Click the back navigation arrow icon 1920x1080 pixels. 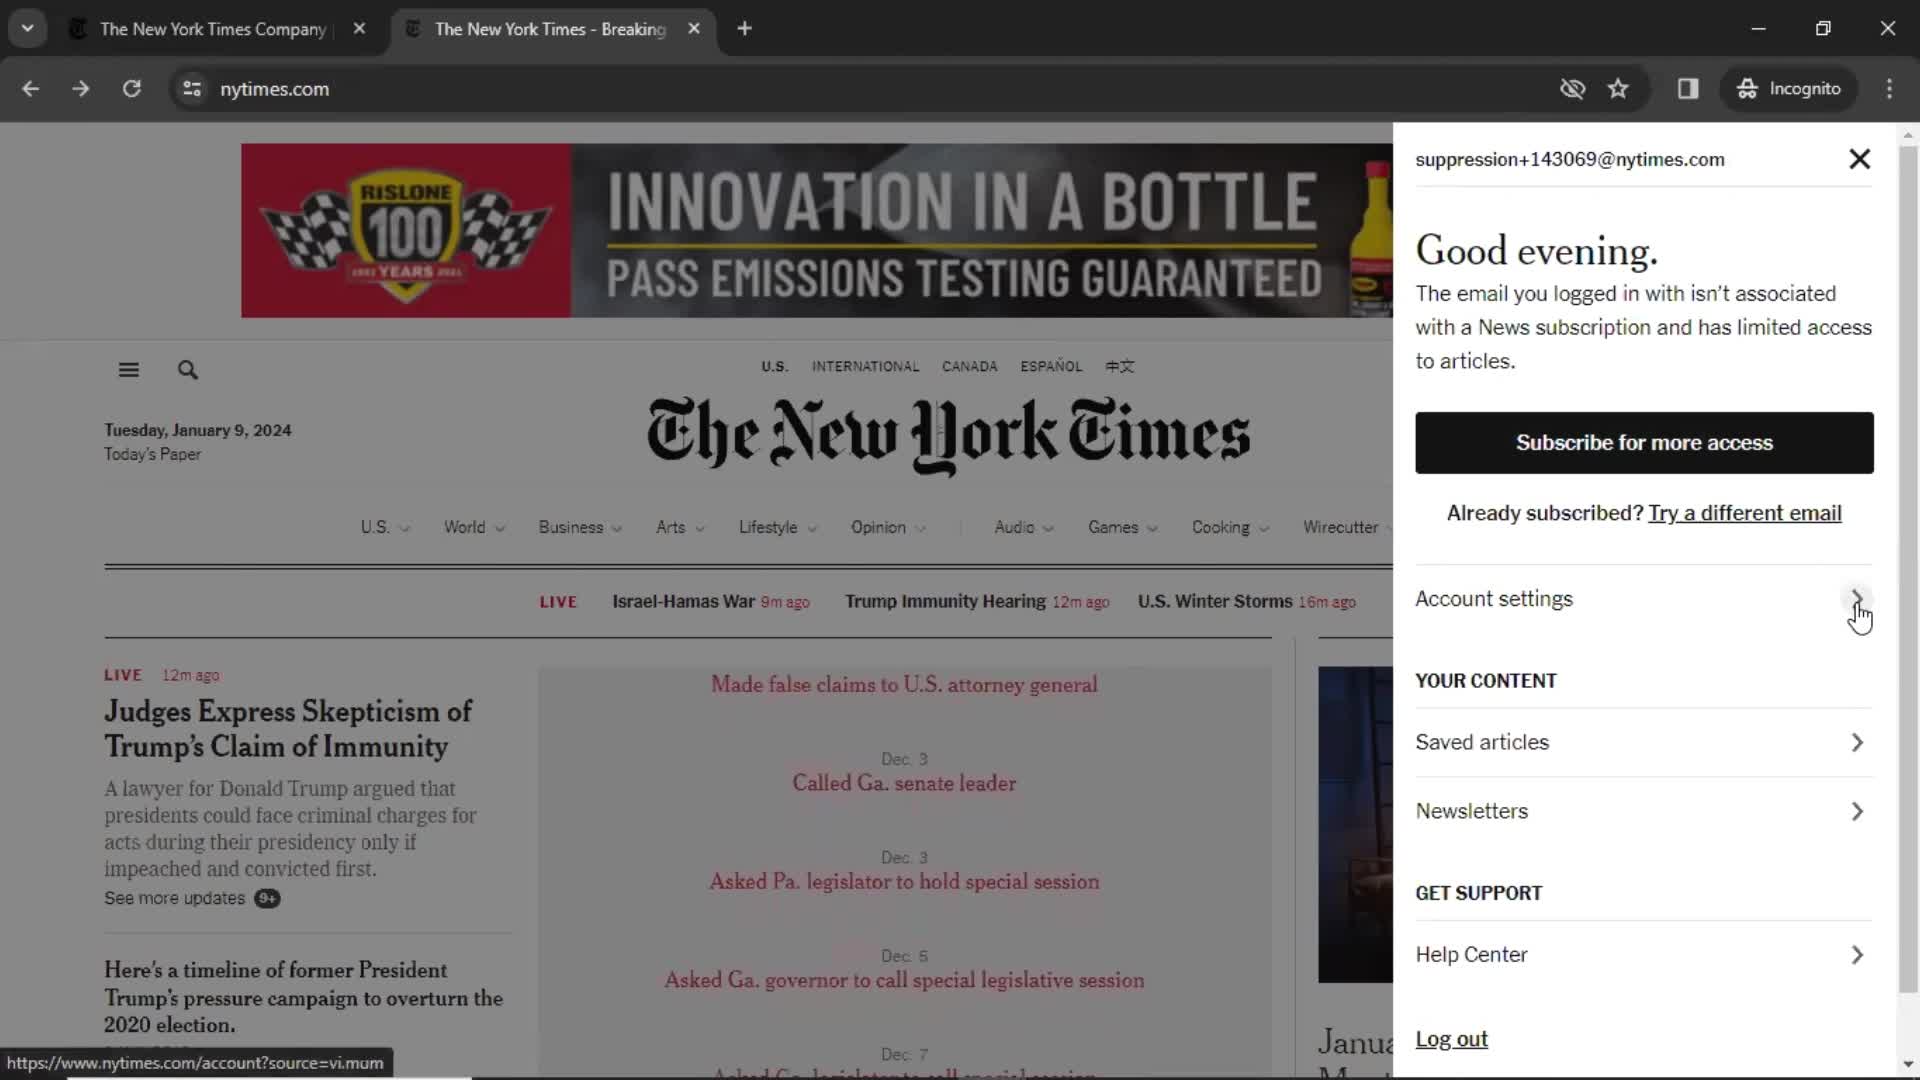tap(32, 88)
